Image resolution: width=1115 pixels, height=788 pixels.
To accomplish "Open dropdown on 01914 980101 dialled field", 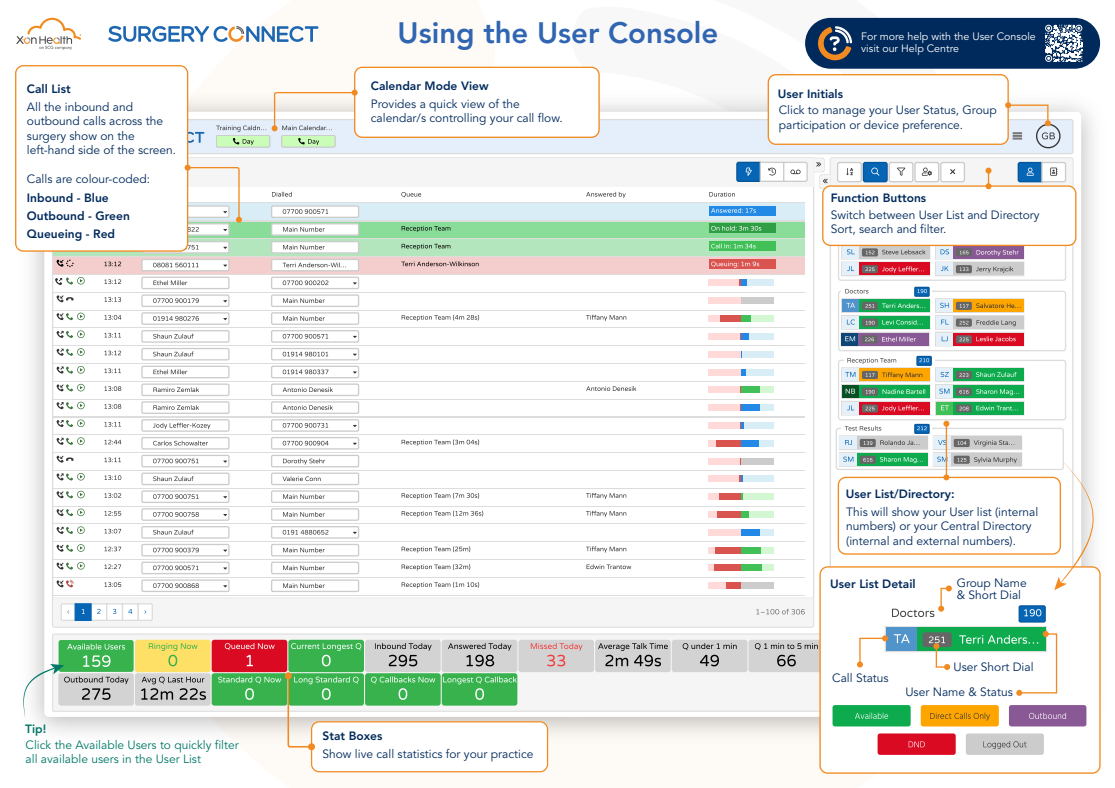I will click(x=354, y=354).
